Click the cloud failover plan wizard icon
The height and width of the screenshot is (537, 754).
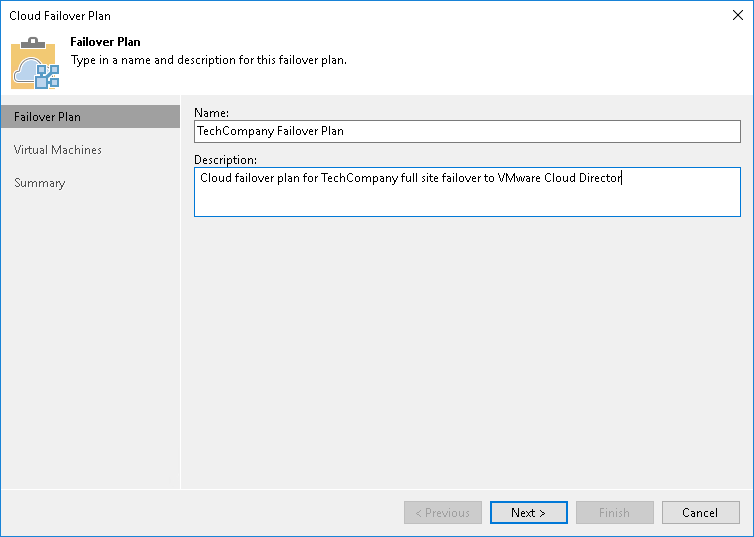pyautogui.click(x=35, y=63)
